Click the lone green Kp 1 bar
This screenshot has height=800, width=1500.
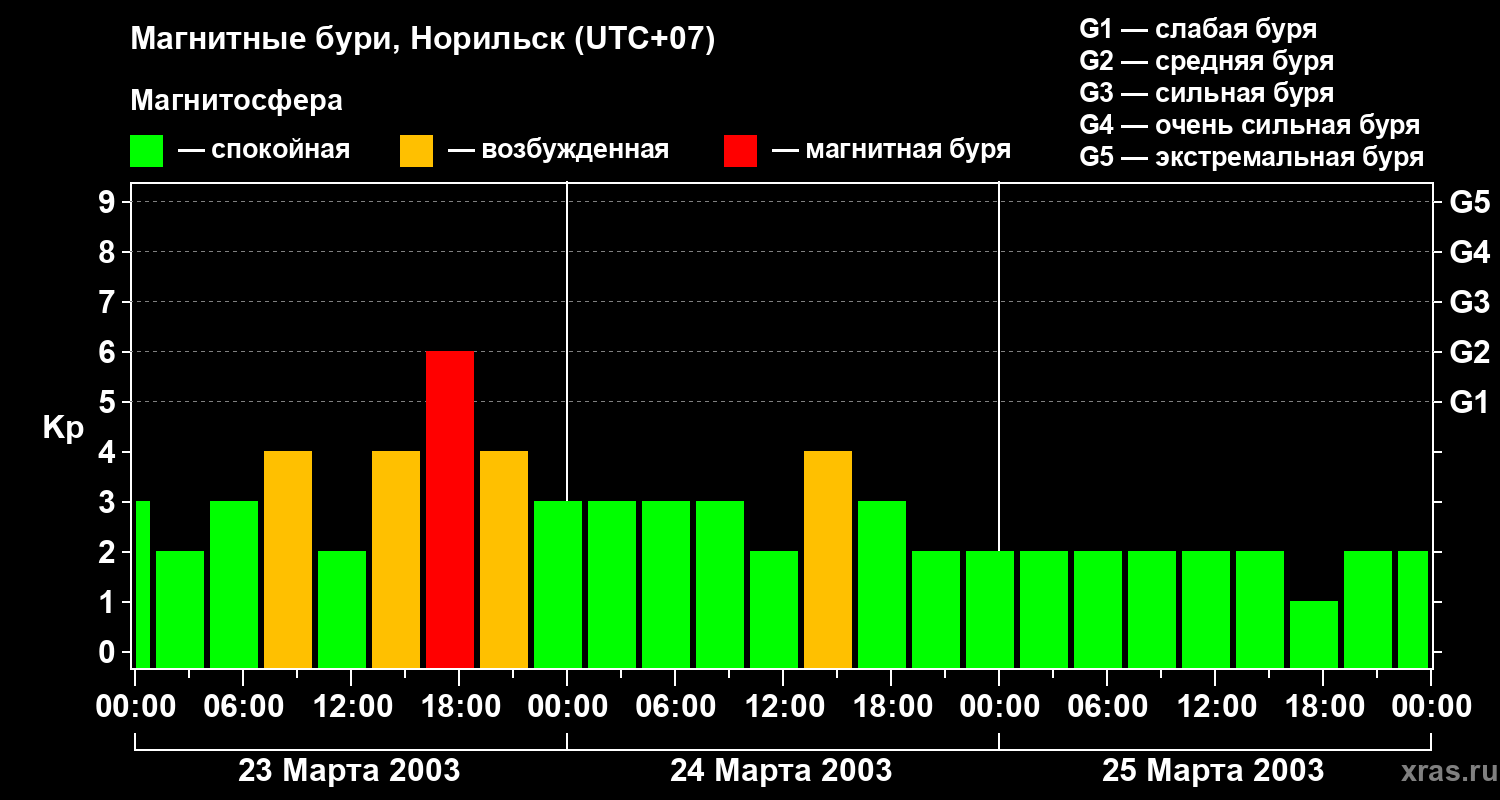(x=1314, y=635)
